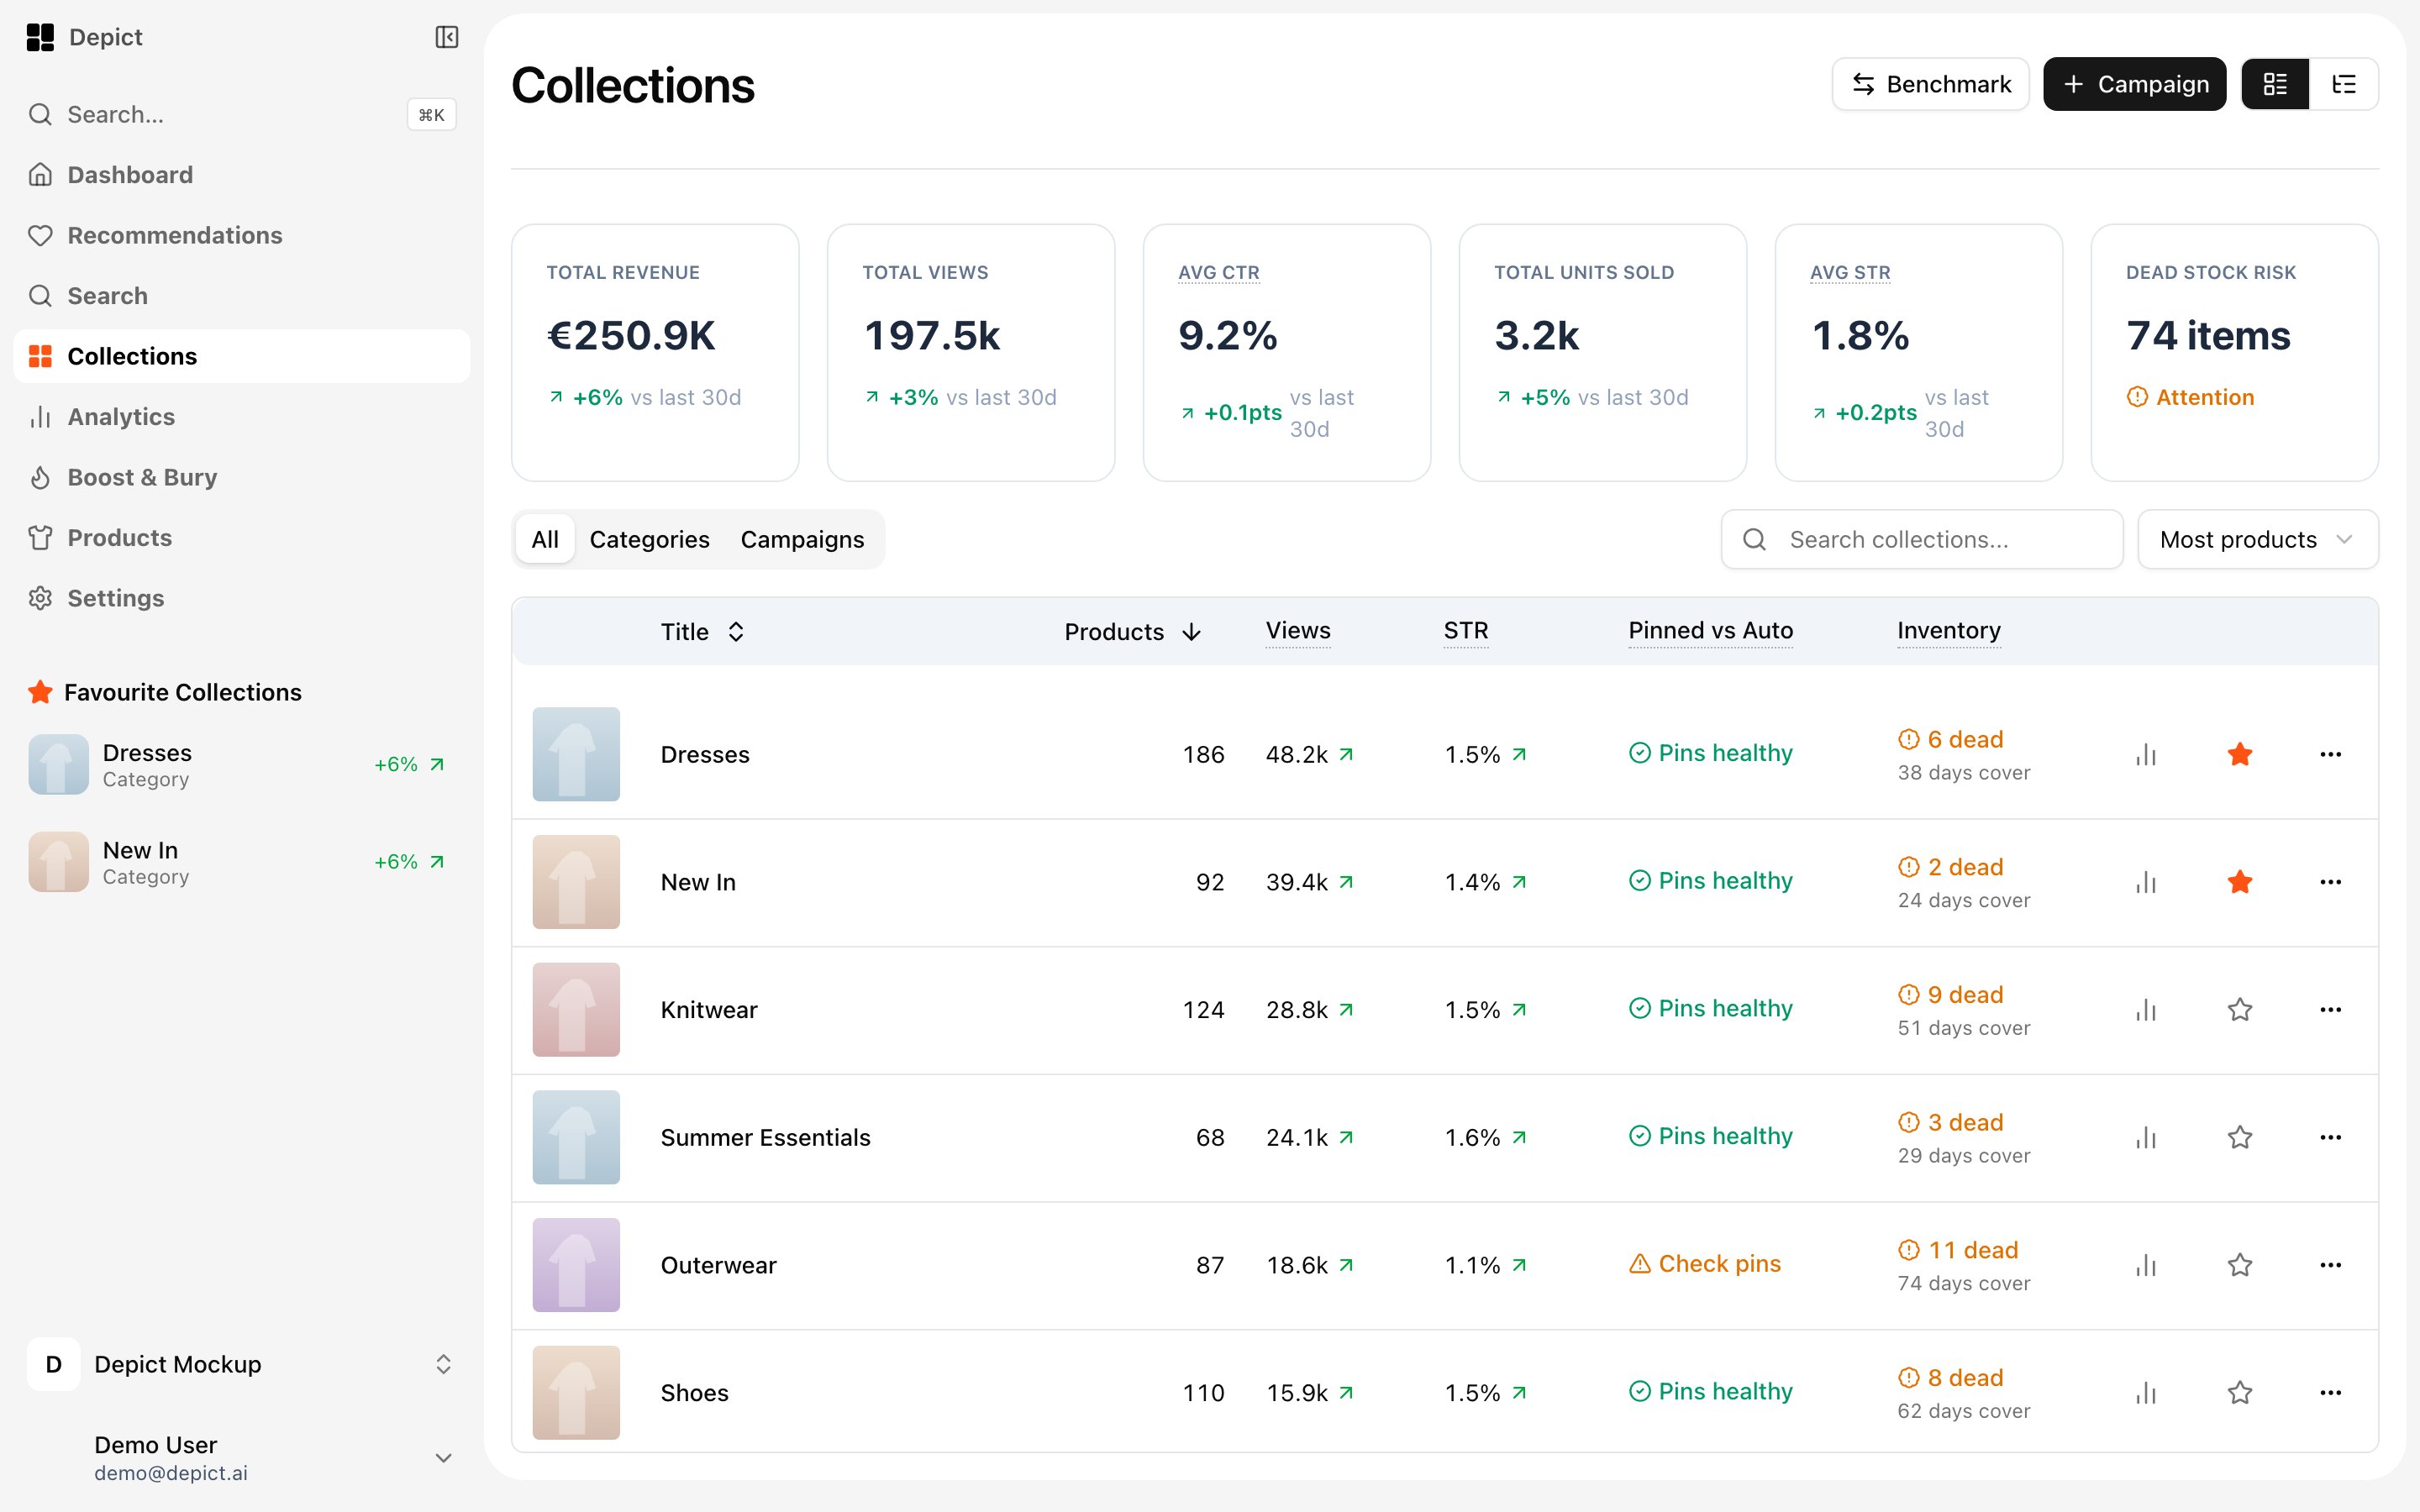The height and width of the screenshot is (1512, 2420).
Task: Favourite the Outerwear collection star
Action: tap(2240, 1265)
